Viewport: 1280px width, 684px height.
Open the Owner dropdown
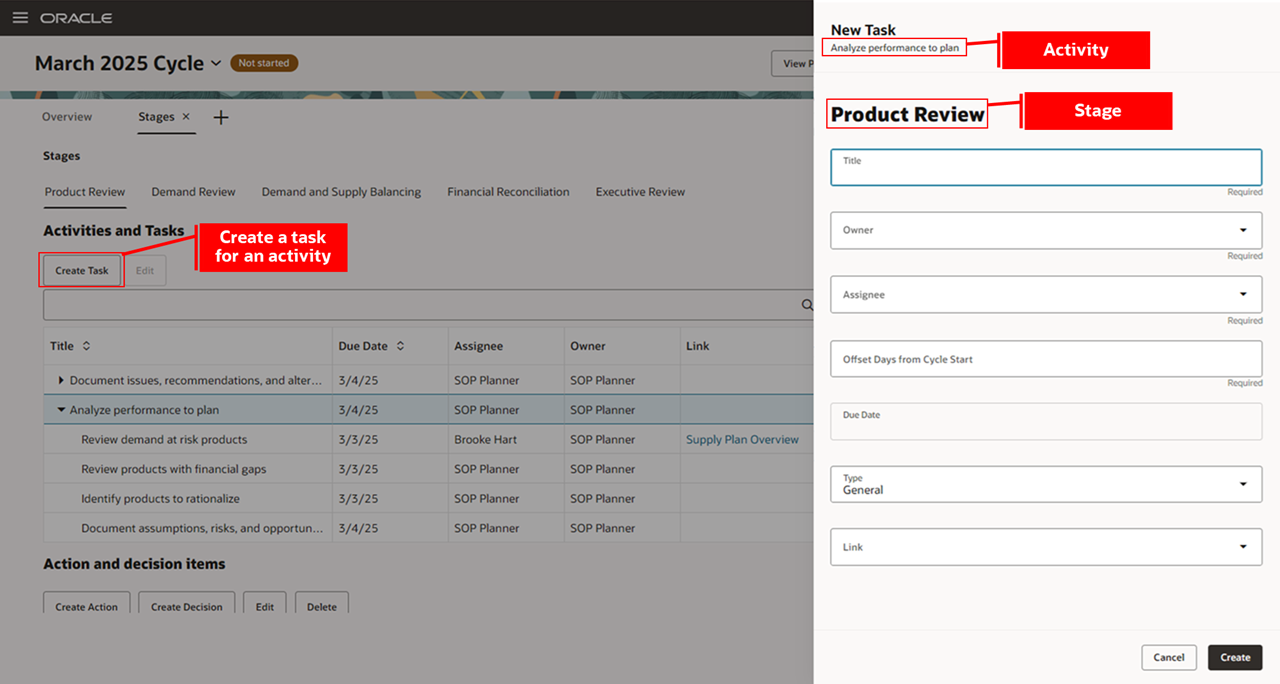pos(1046,230)
